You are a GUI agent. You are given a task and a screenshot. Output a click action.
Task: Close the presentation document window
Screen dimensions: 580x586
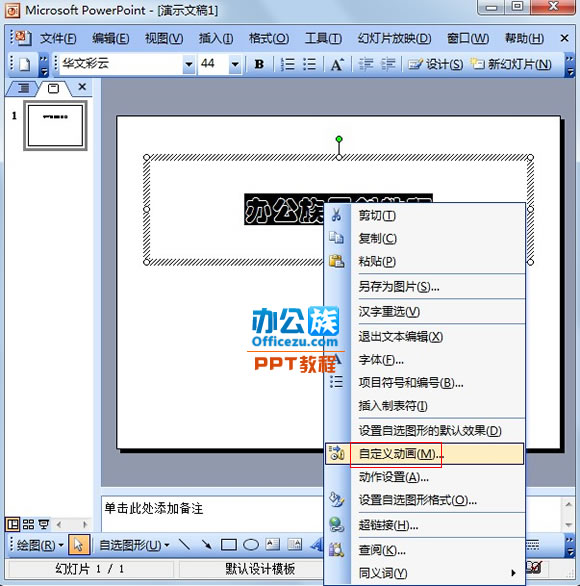click(x=564, y=38)
